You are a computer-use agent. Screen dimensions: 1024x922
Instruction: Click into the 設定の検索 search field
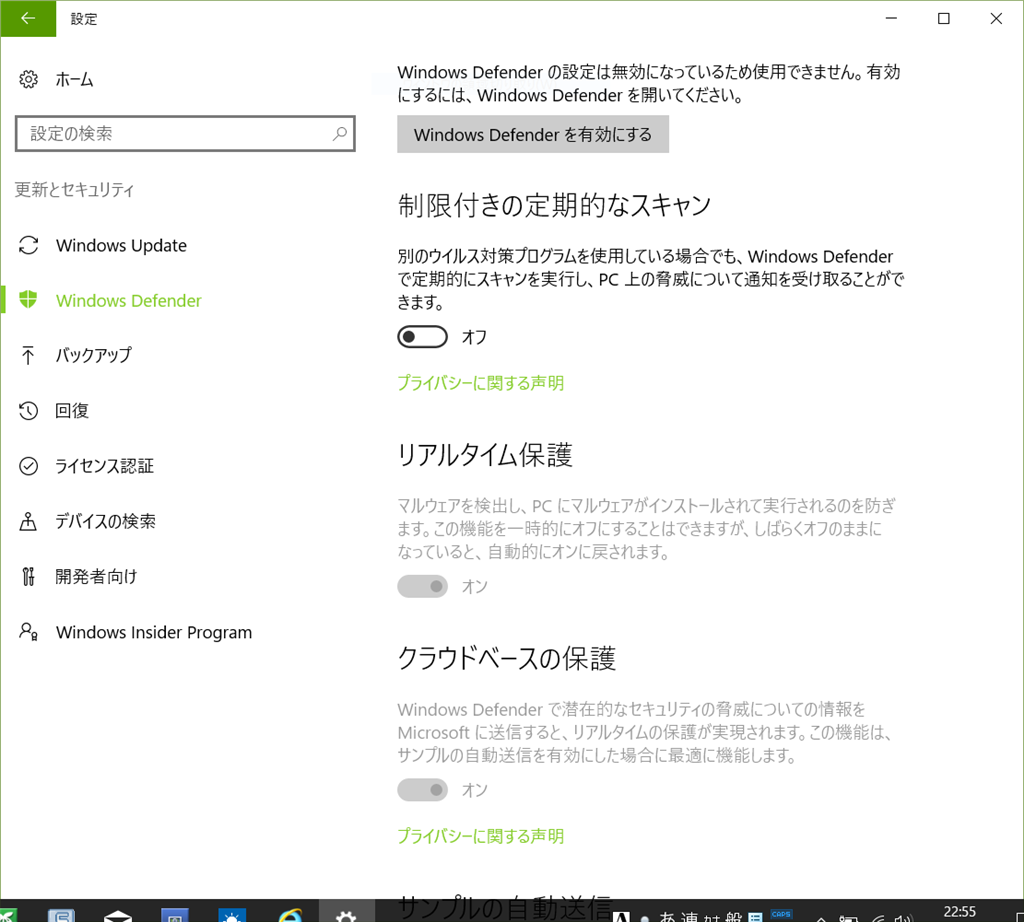[185, 134]
